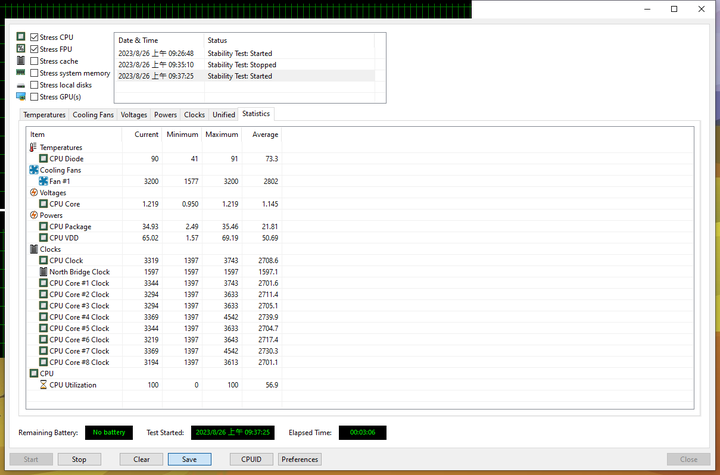Click the Save button
The height and width of the screenshot is (475, 720).
(189, 459)
